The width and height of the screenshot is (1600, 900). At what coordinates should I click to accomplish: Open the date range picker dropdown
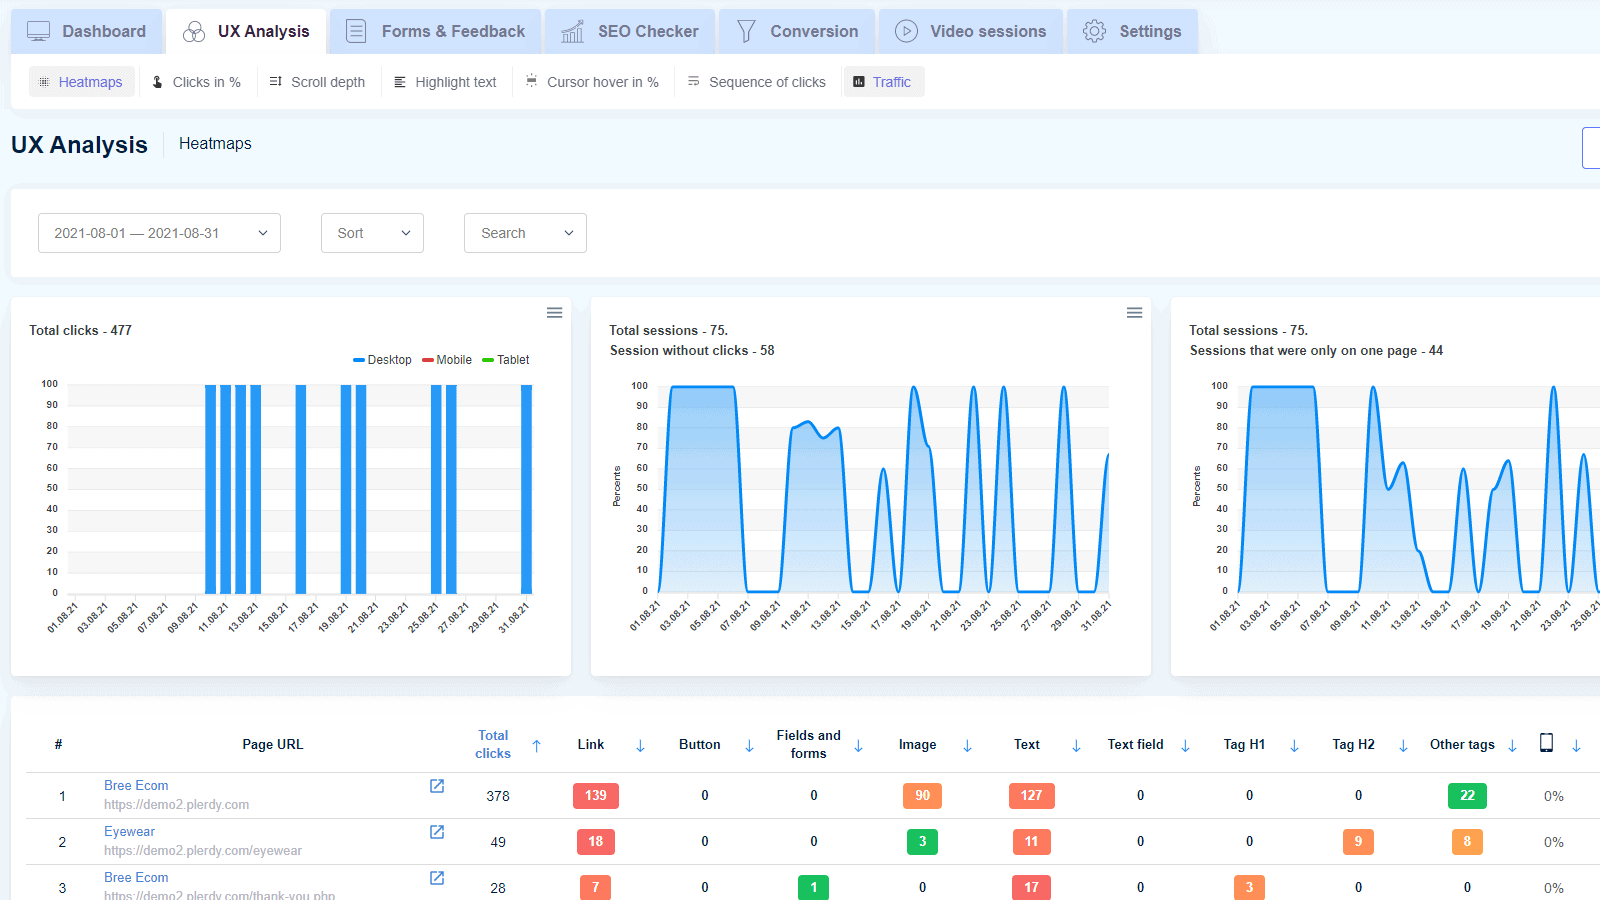[x=158, y=233]
